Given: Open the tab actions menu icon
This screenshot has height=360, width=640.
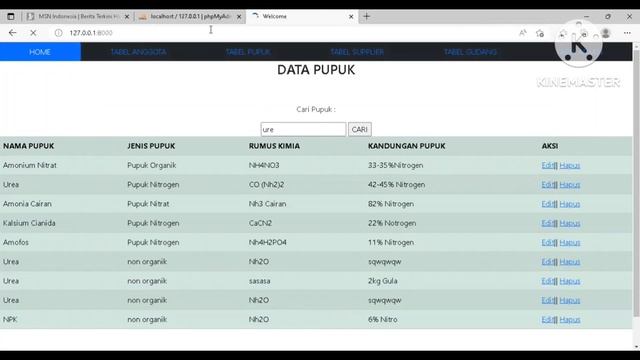Looking at the screenshot, I should pyautogui.click(x=11, y=17).
